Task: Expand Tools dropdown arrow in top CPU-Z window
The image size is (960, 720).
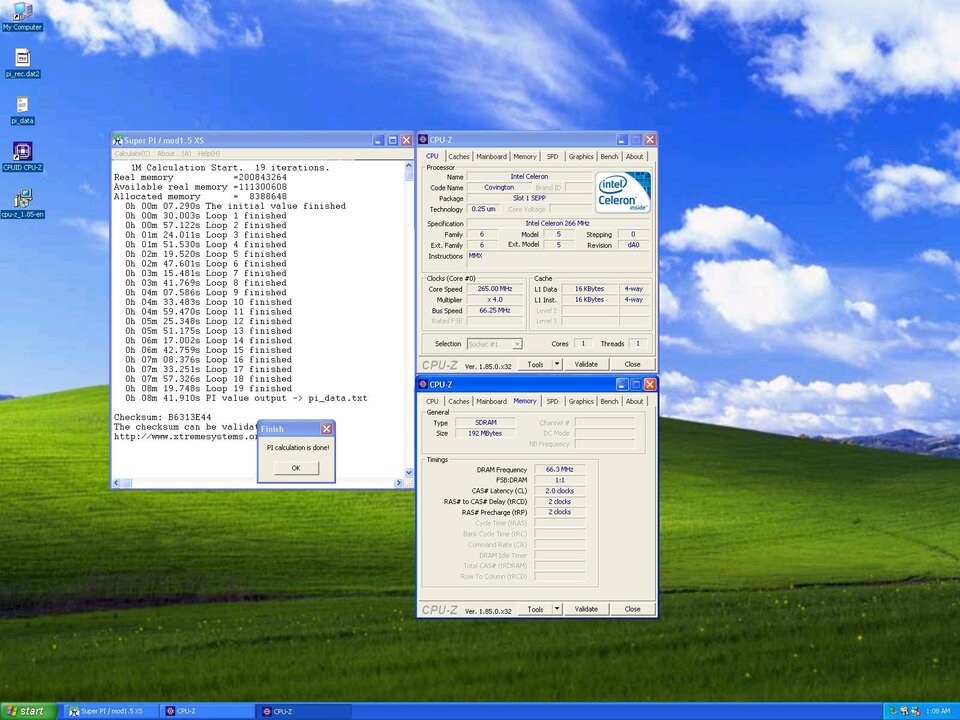Action: (x=557, y=364)
